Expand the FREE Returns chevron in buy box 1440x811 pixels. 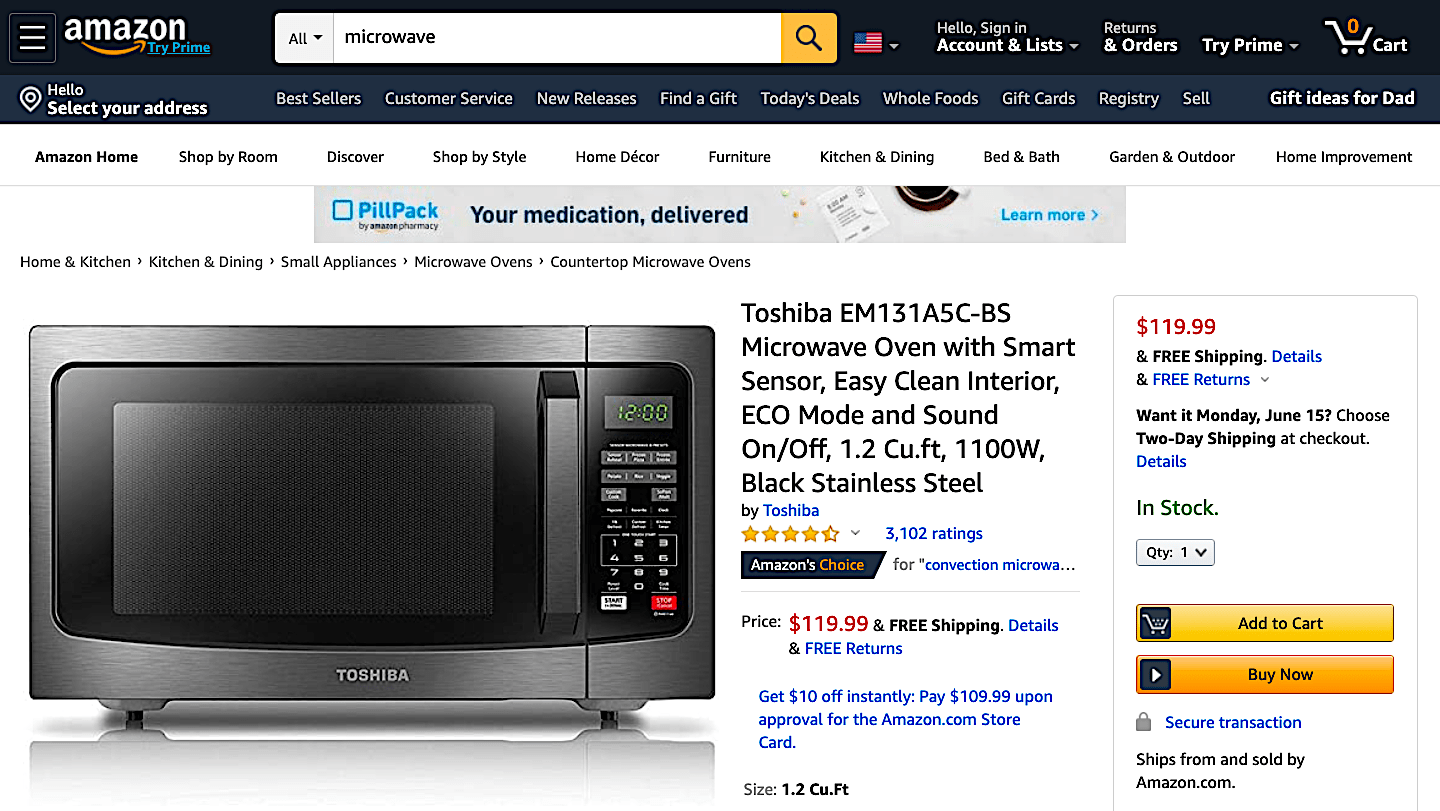[x=1265, y=380]
